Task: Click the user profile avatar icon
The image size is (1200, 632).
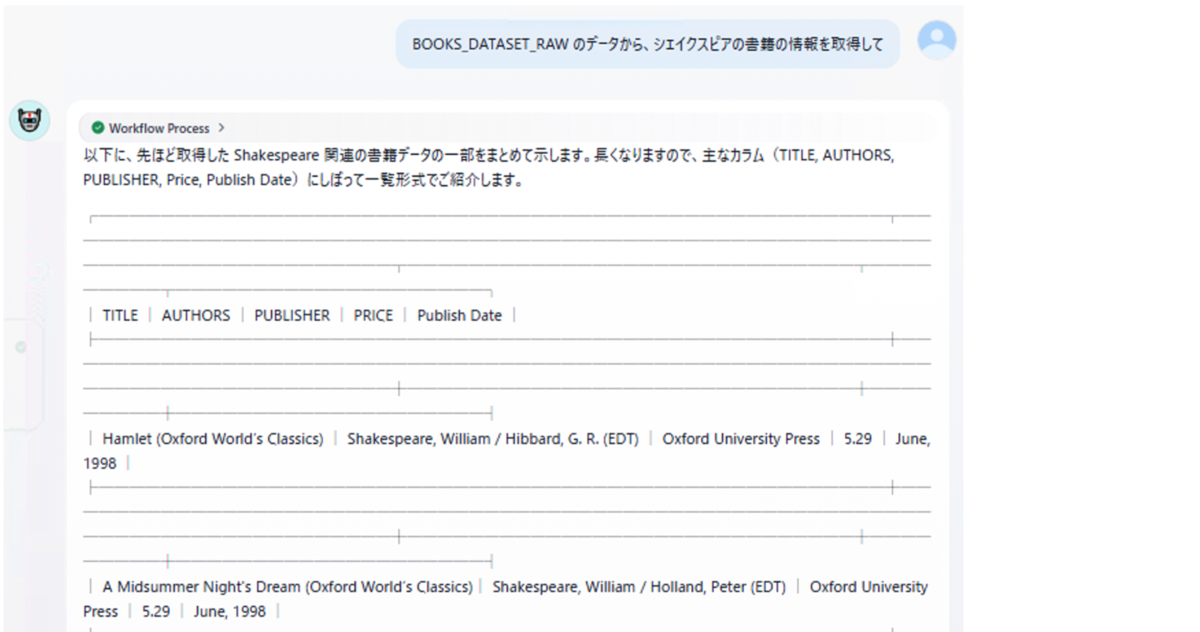Action: click(937, 41)
